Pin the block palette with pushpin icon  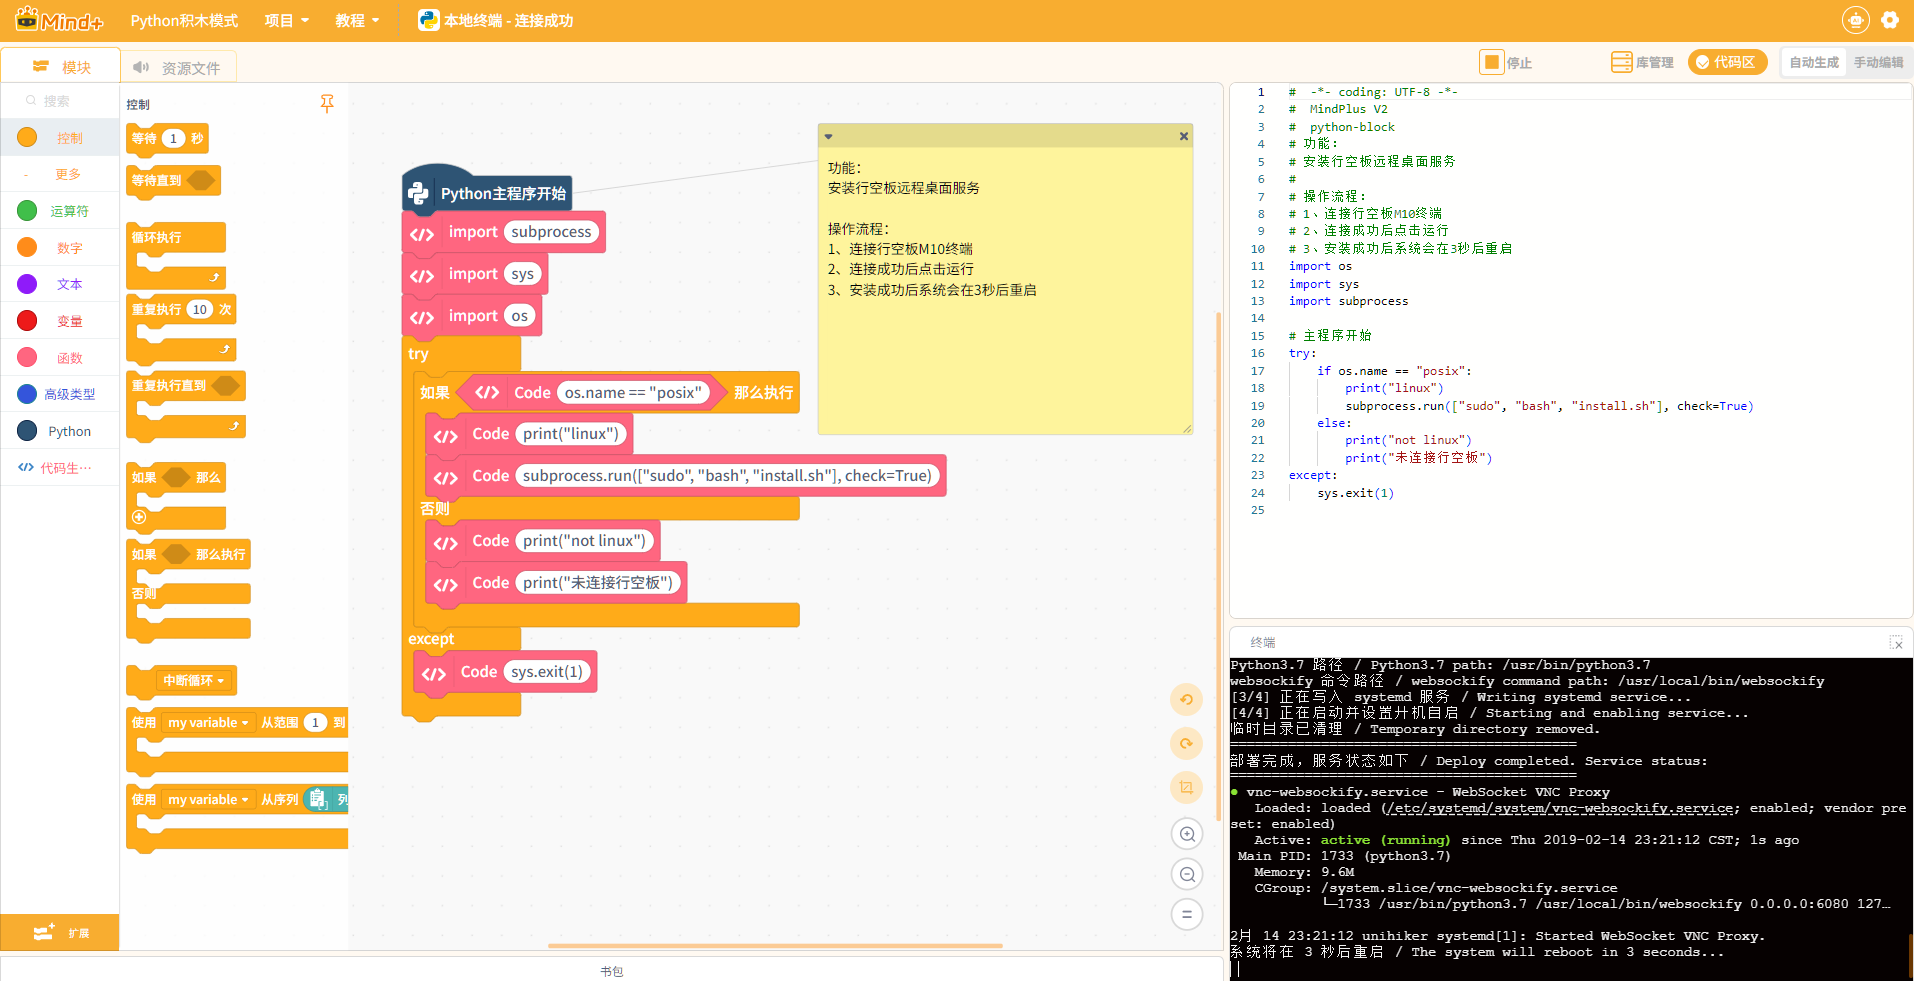coord(327,103)
